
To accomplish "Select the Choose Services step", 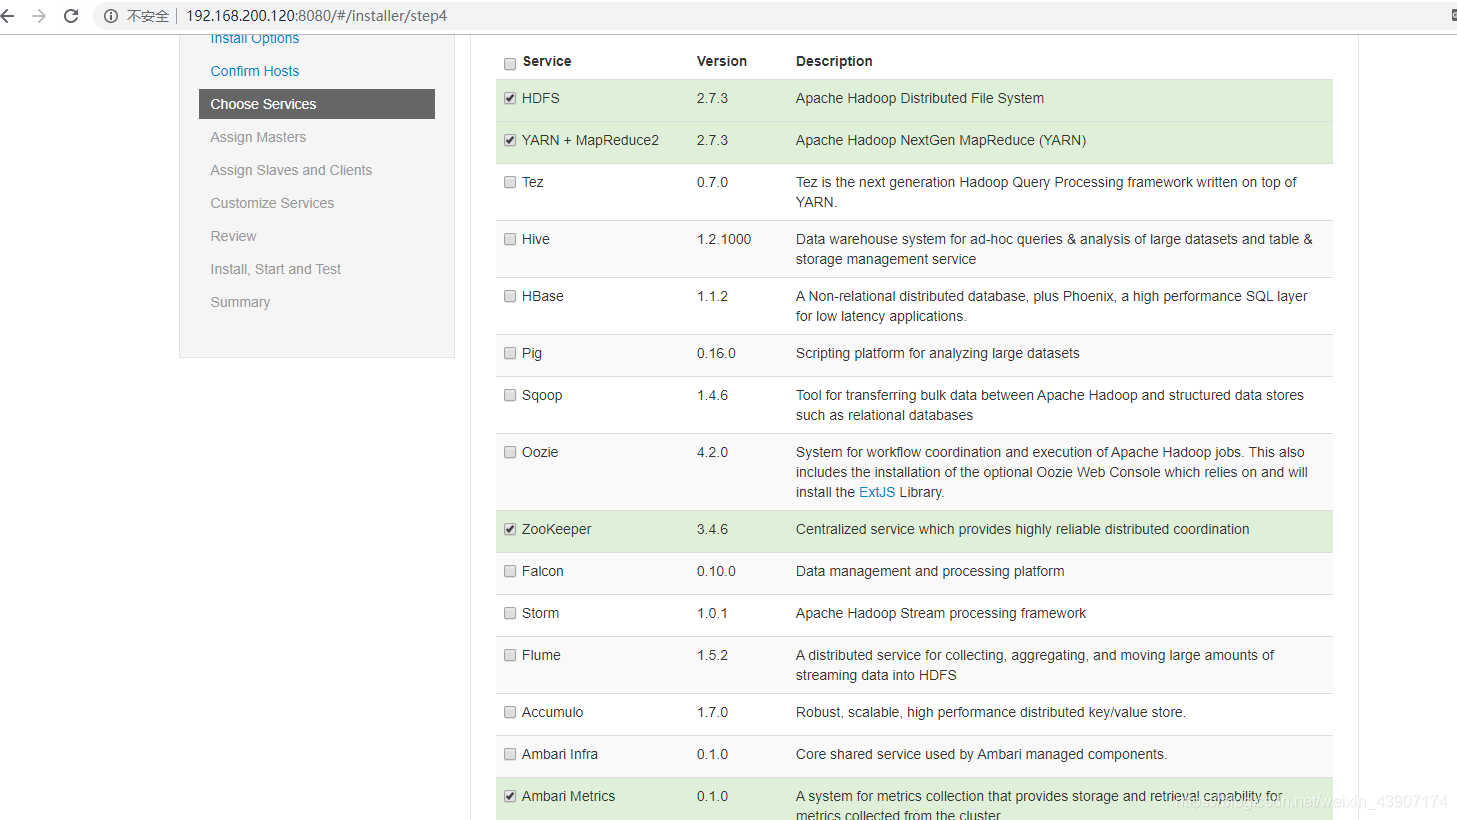I will click(317, 104).
